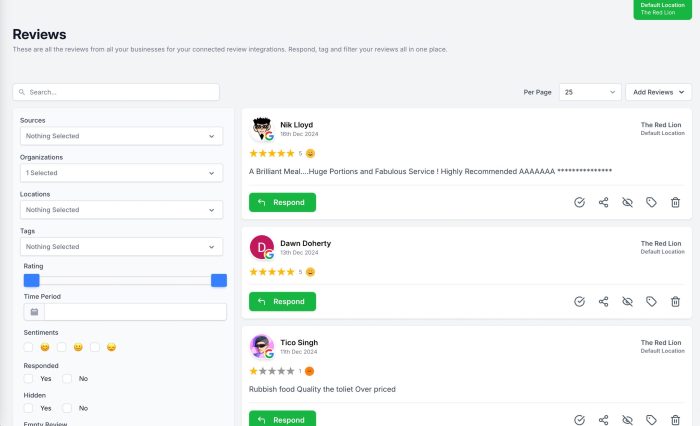
Task: Delete Dawn Doherty's review with trash icon
Action: (675, 301)
